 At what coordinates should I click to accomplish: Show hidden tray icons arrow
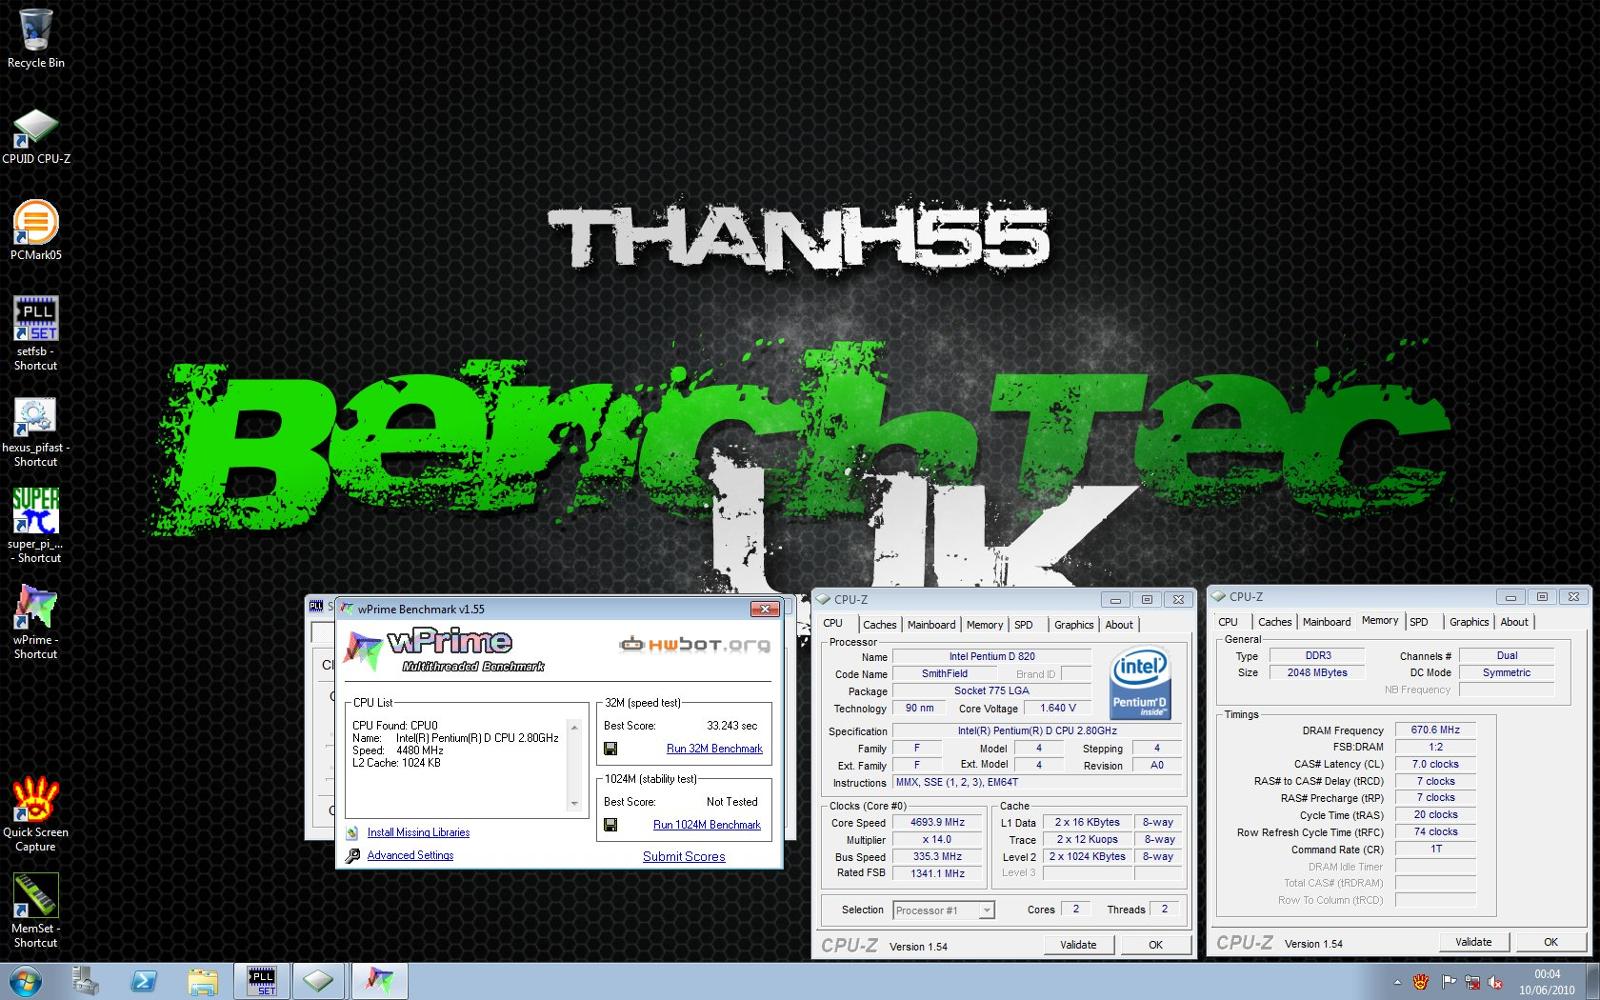1397,982
